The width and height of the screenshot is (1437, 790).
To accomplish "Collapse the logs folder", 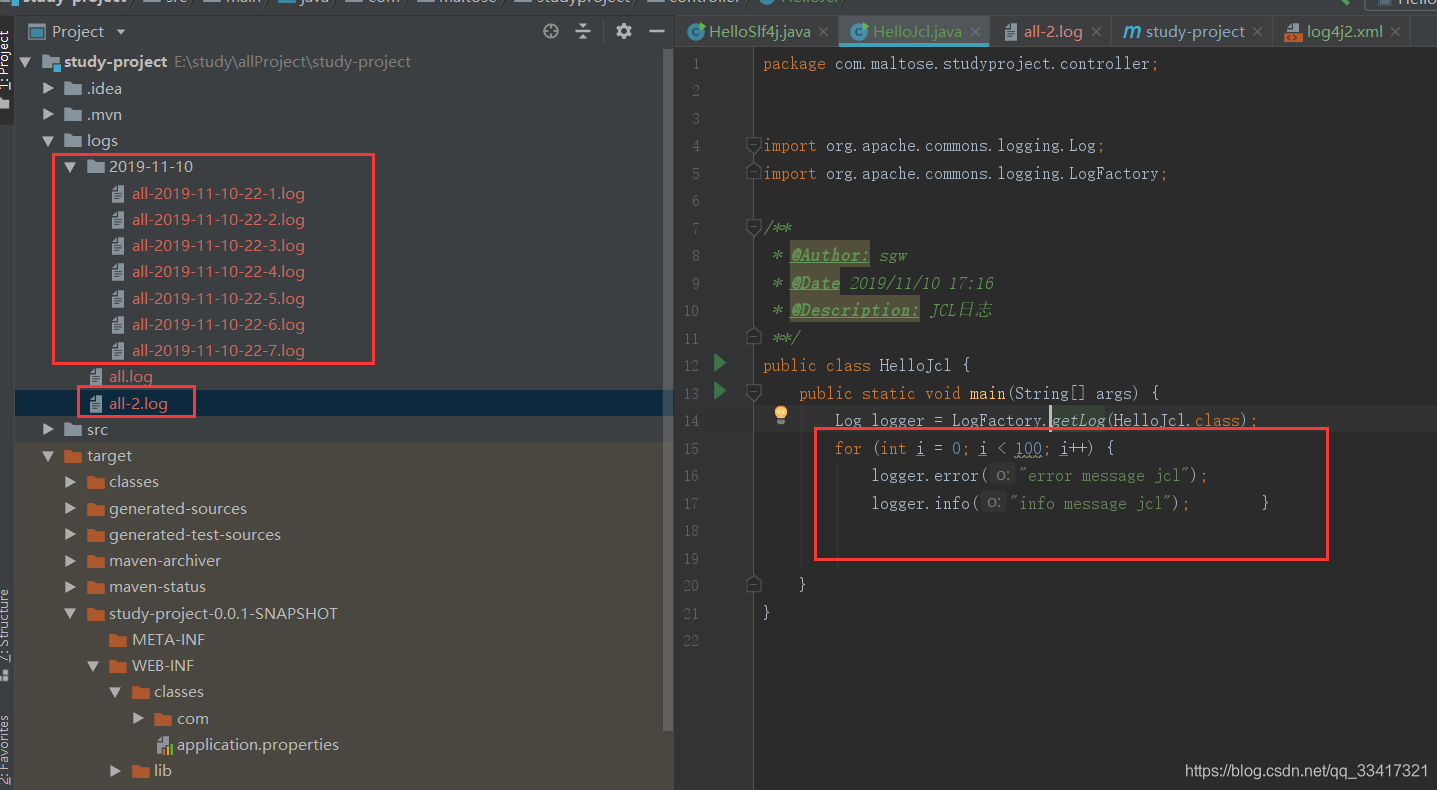I will 48,141.
